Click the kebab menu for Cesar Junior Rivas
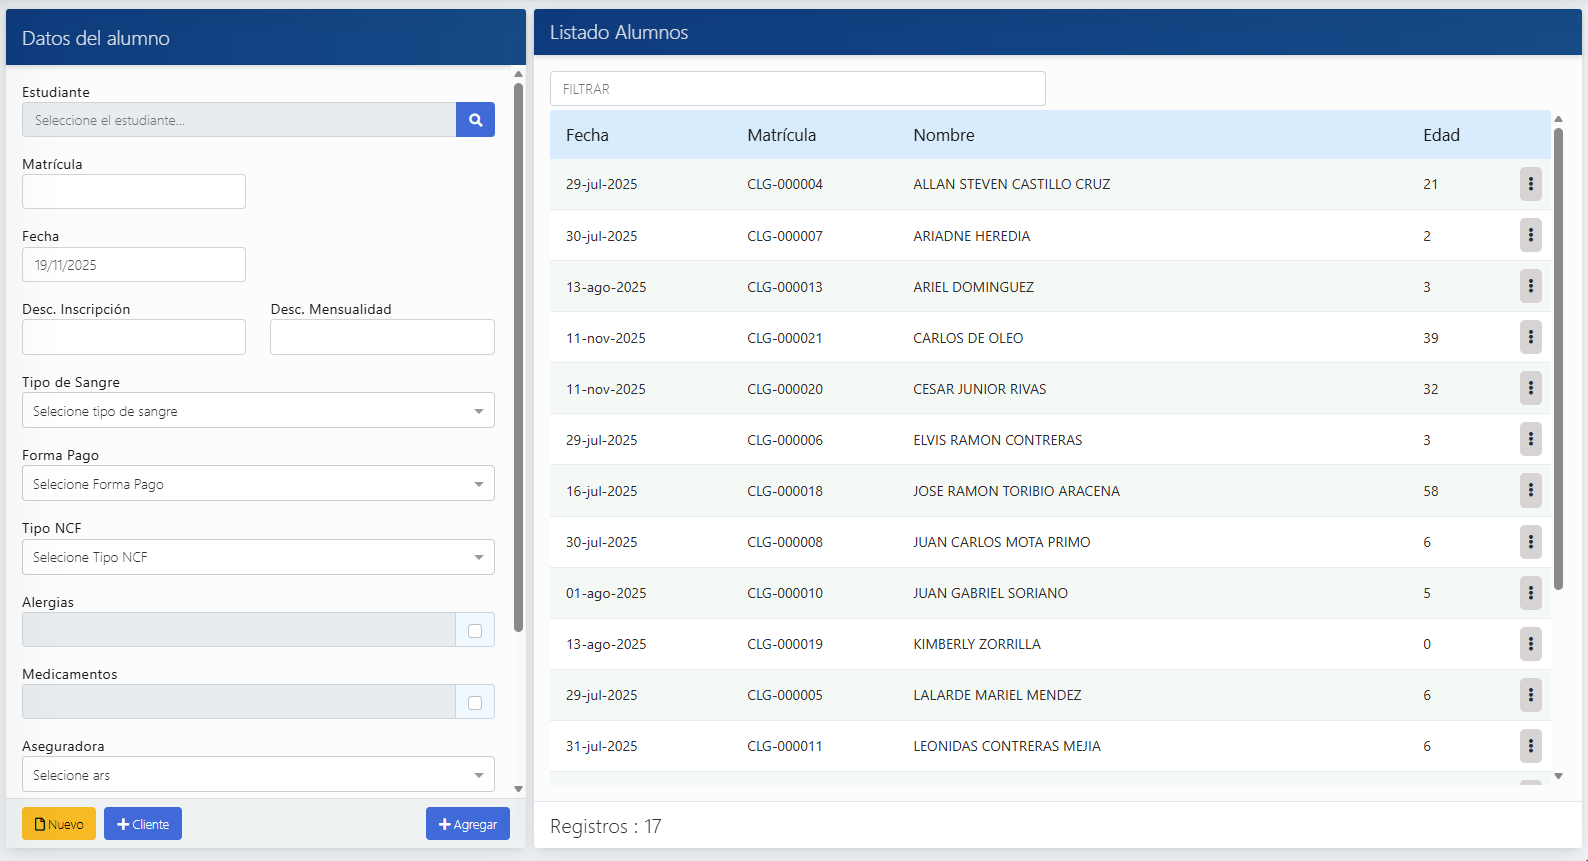This screenshot has height=861, width=1588. [1530, 388]
